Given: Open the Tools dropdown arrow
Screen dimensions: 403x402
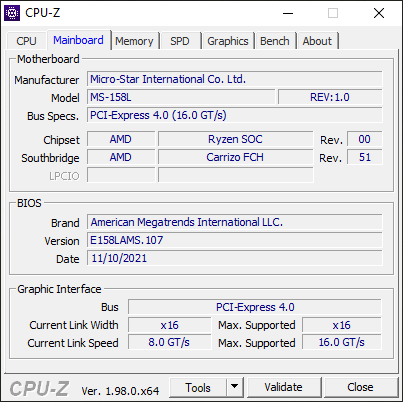Looking at the screenshot, I should point(235,387).
